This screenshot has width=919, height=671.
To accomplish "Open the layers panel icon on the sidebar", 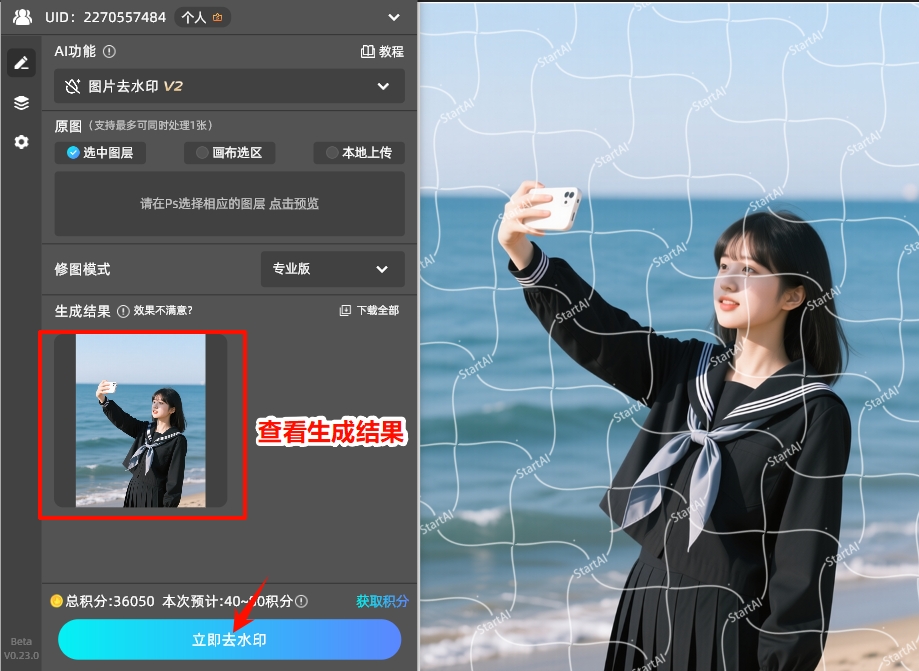I will click(x=22, y=102).
